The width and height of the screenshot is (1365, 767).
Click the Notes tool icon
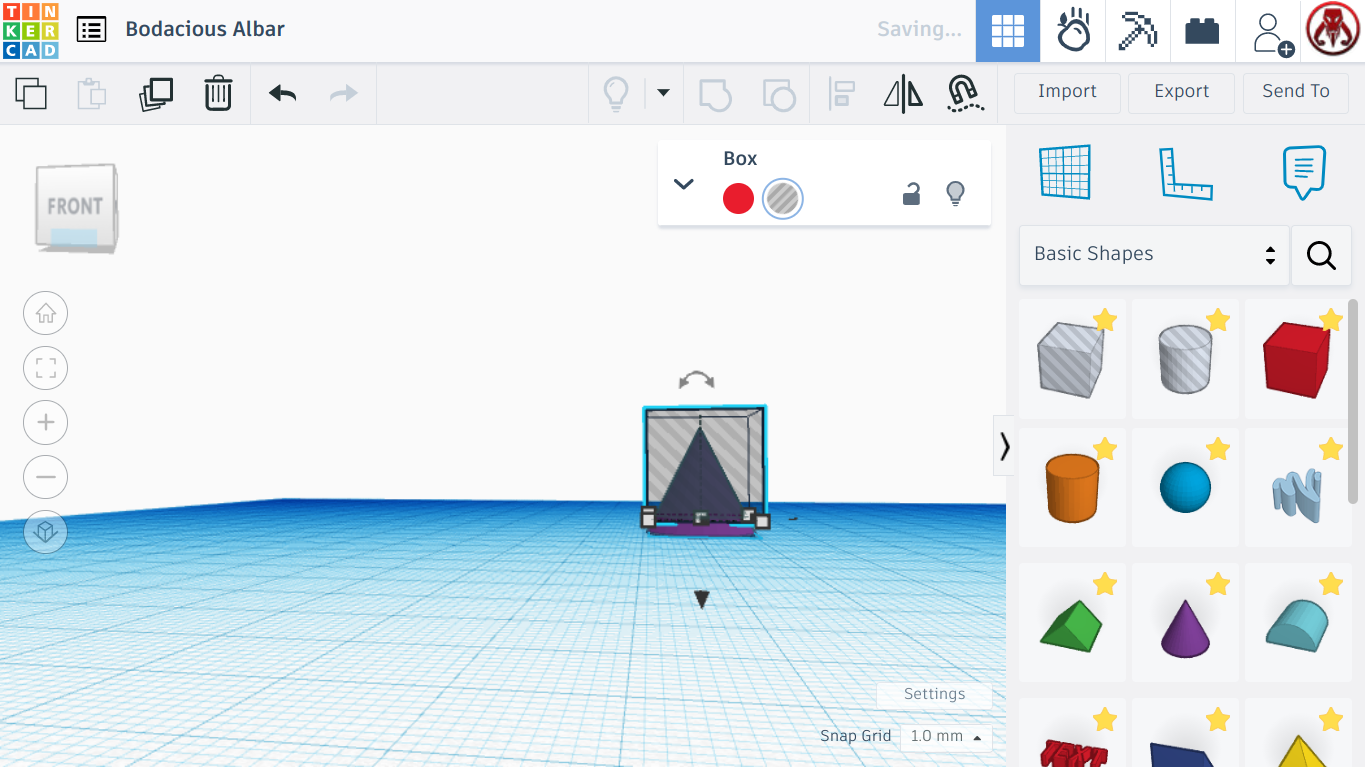click(x=1304, y=173)
